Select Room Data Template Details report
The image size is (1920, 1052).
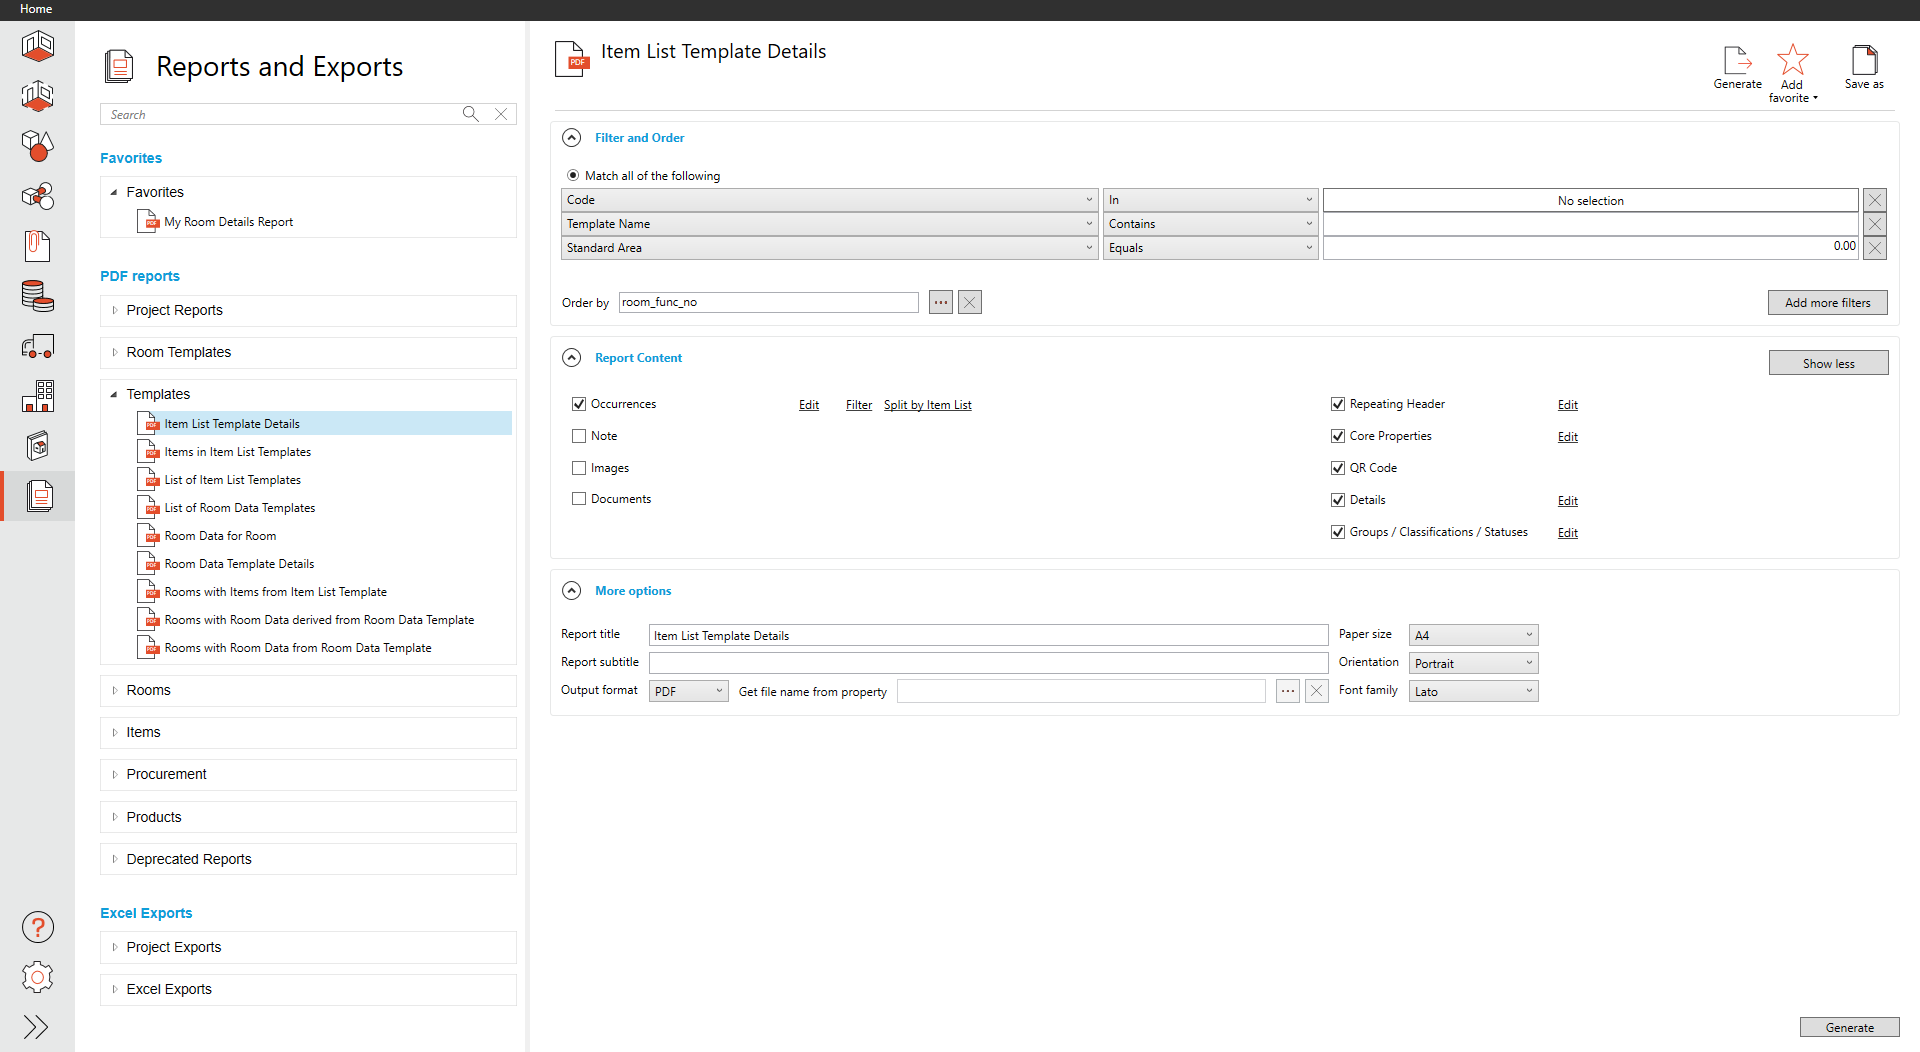(x=239, y=564)
